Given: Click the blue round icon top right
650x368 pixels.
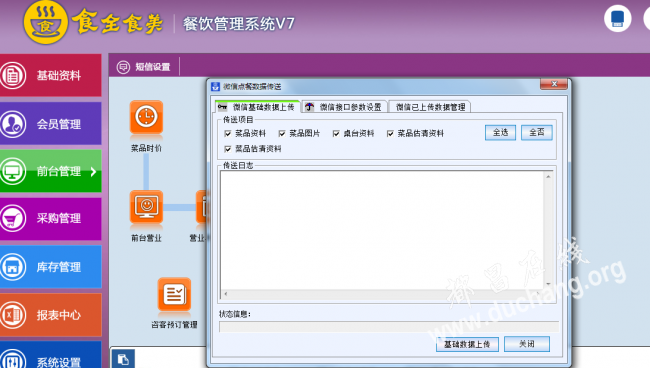Looking at the screenshot, I should point(618,19).
